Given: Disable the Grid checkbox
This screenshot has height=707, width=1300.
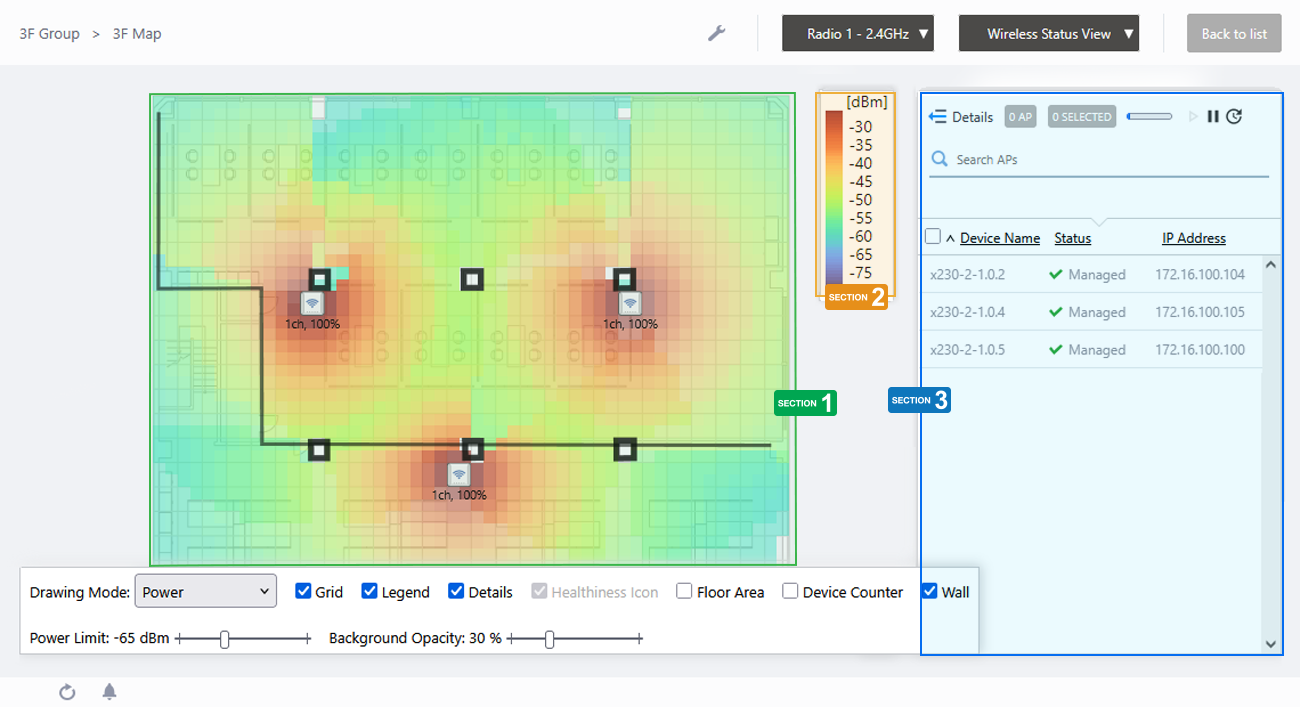Looking at the screenshot, I should [304, 591].
